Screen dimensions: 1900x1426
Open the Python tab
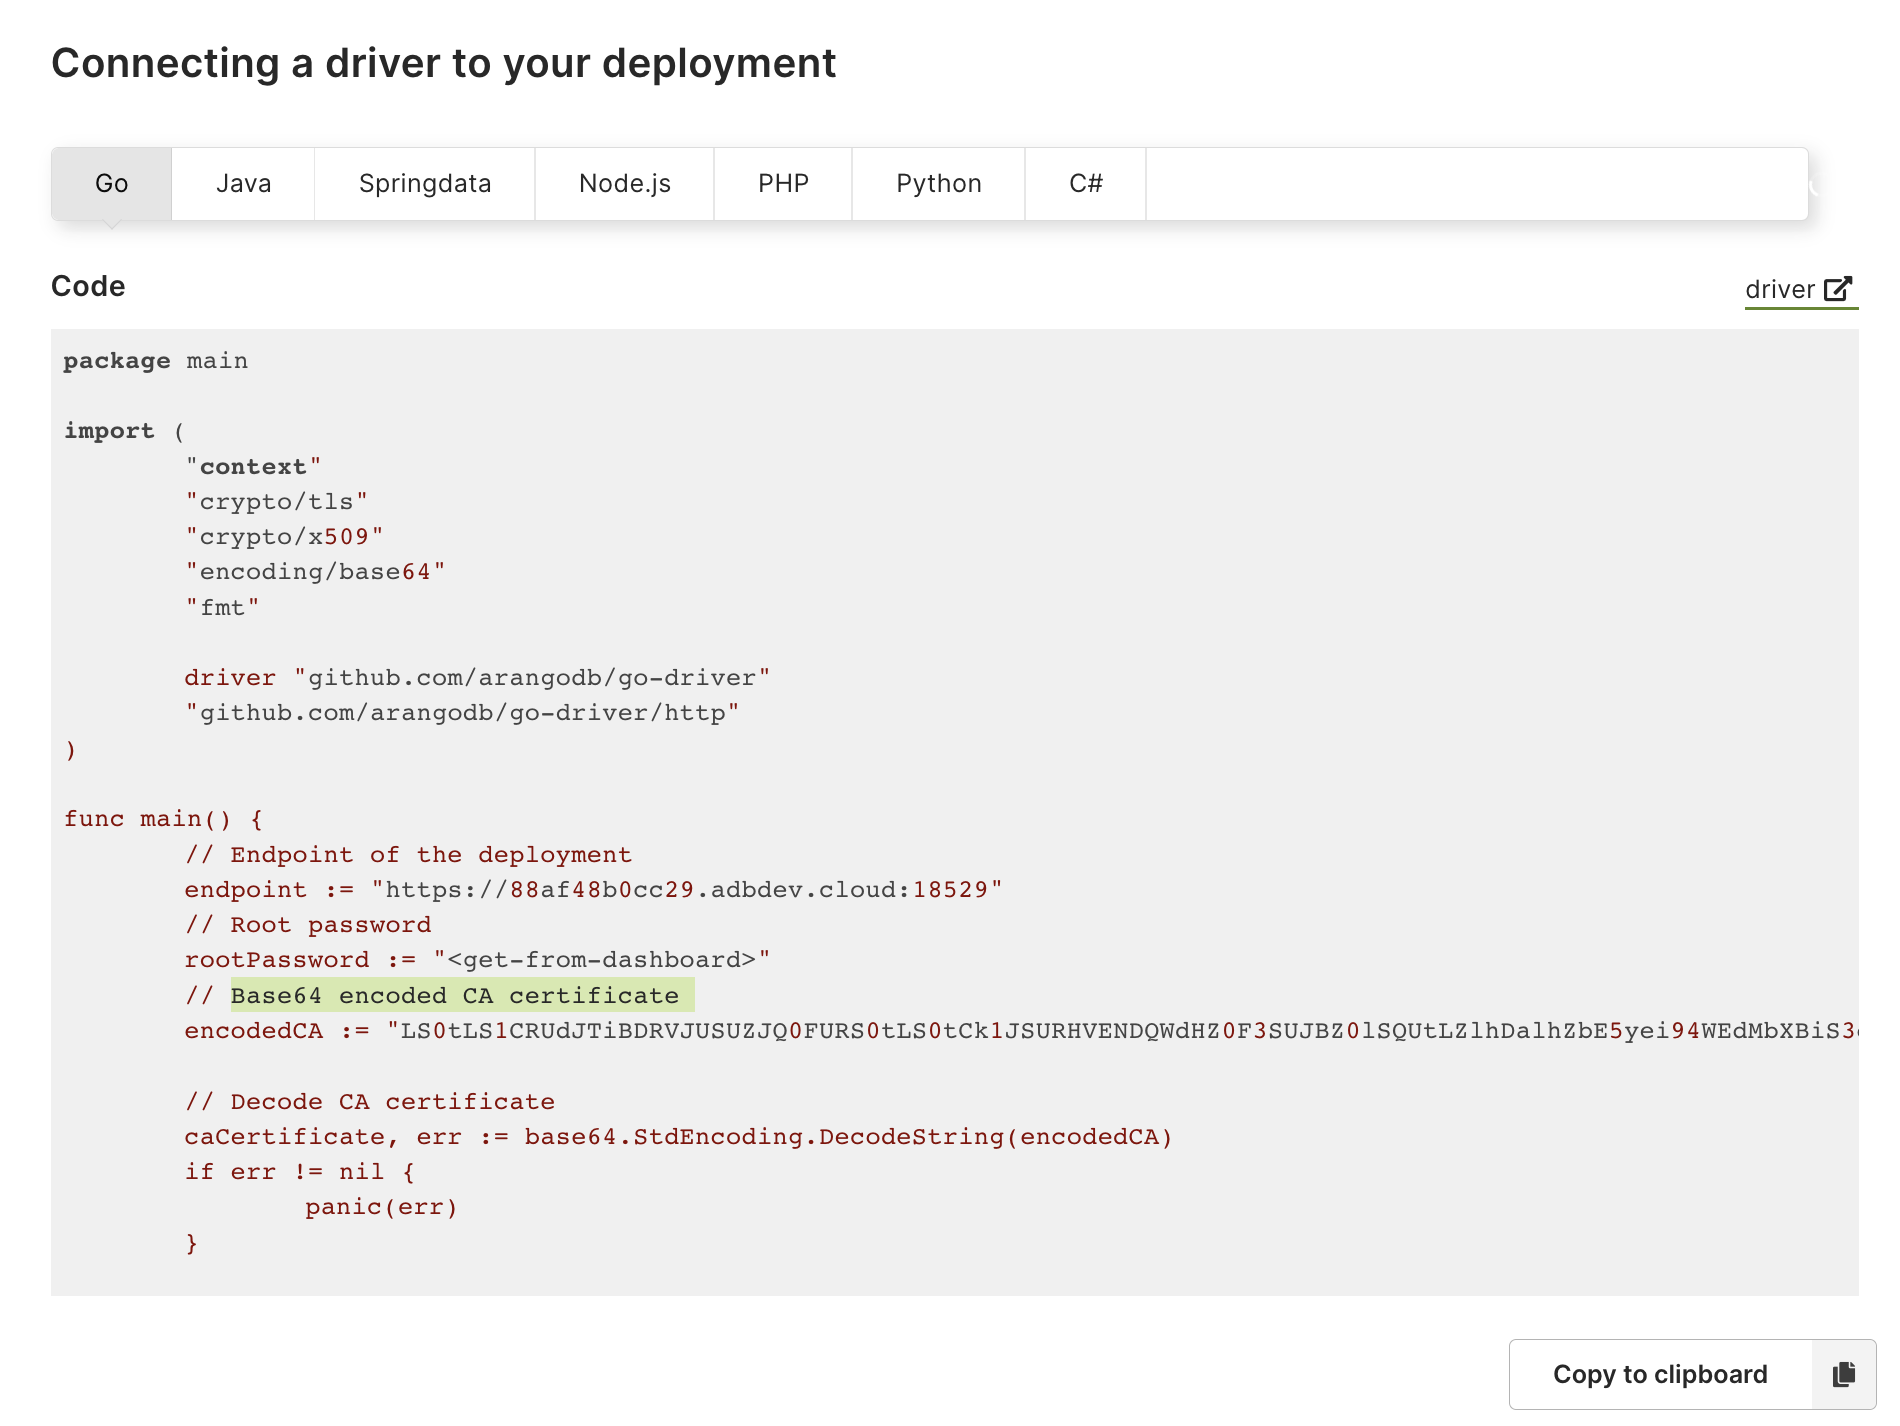[x=939, y=184]
